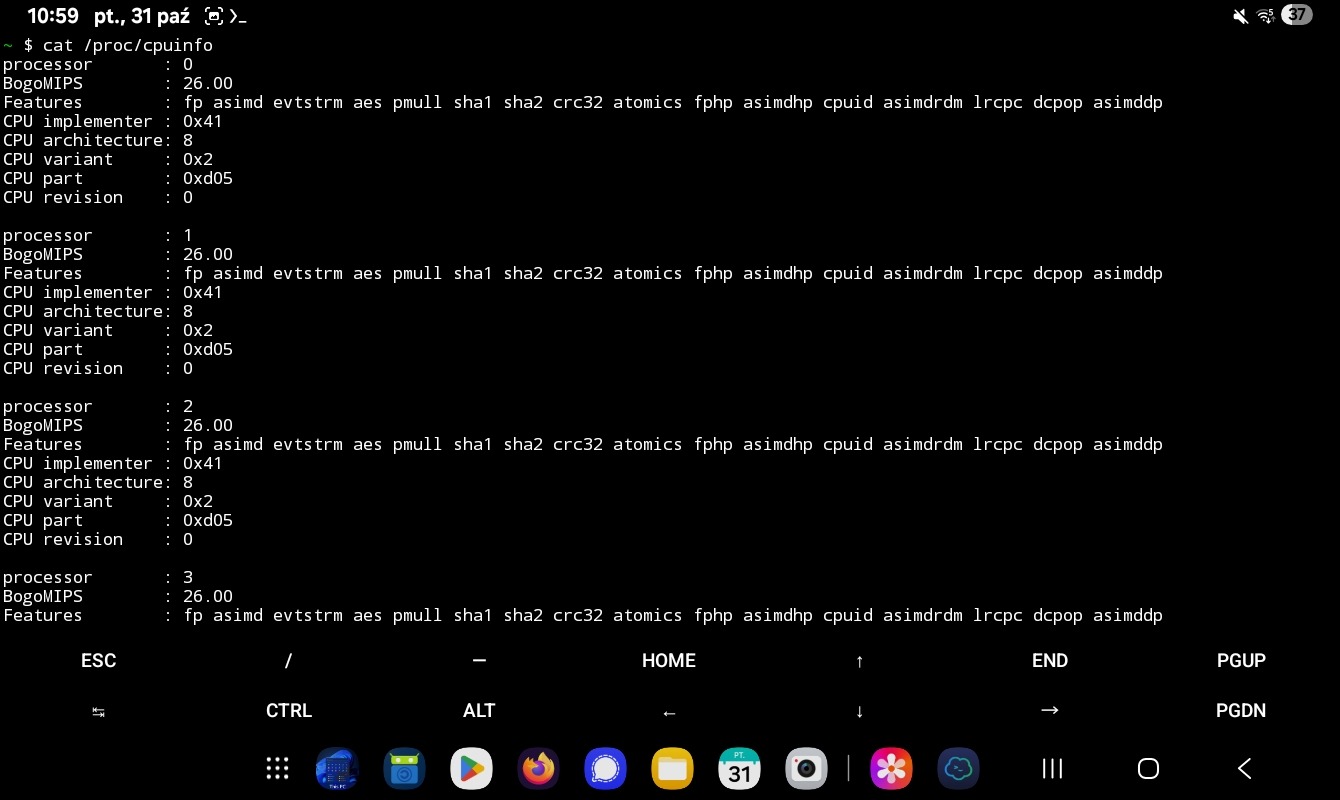Image resolution: width=1340 pixels, height=800 pixels.
Task: Tap the recent apps navigation button
Action: [1052, 768]
